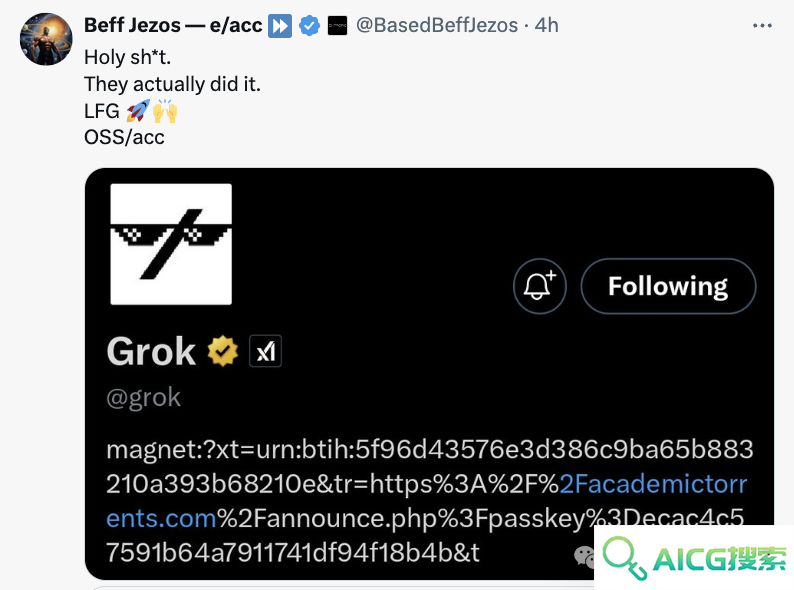This screenshot has width=794, height=590.
Task: Click the 4h timestamp of the tweet
Action: point(547,25)
